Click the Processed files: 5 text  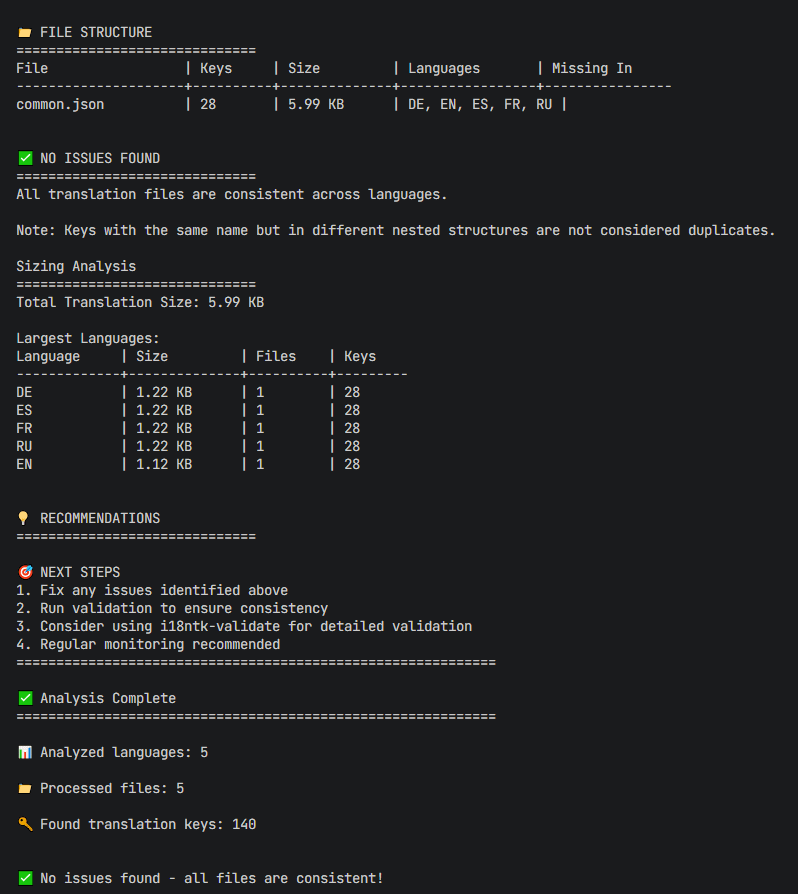[112, 788]
